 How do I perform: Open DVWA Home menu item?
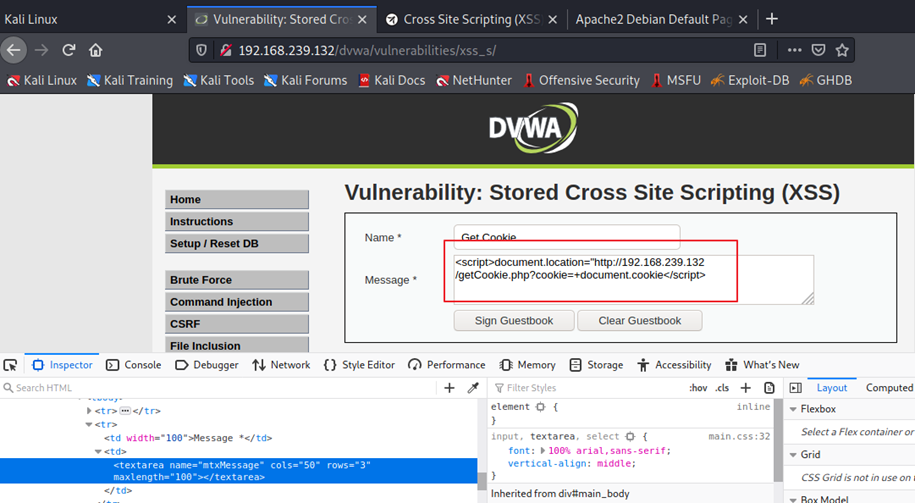(x=236, y=200)
